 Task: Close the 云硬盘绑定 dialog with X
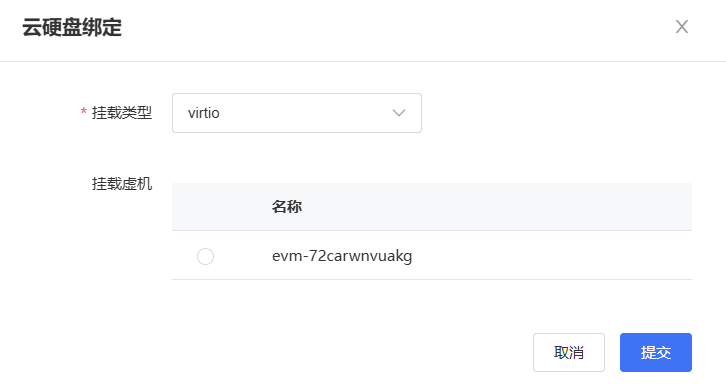pyautogui.click(x=682, y=27)
